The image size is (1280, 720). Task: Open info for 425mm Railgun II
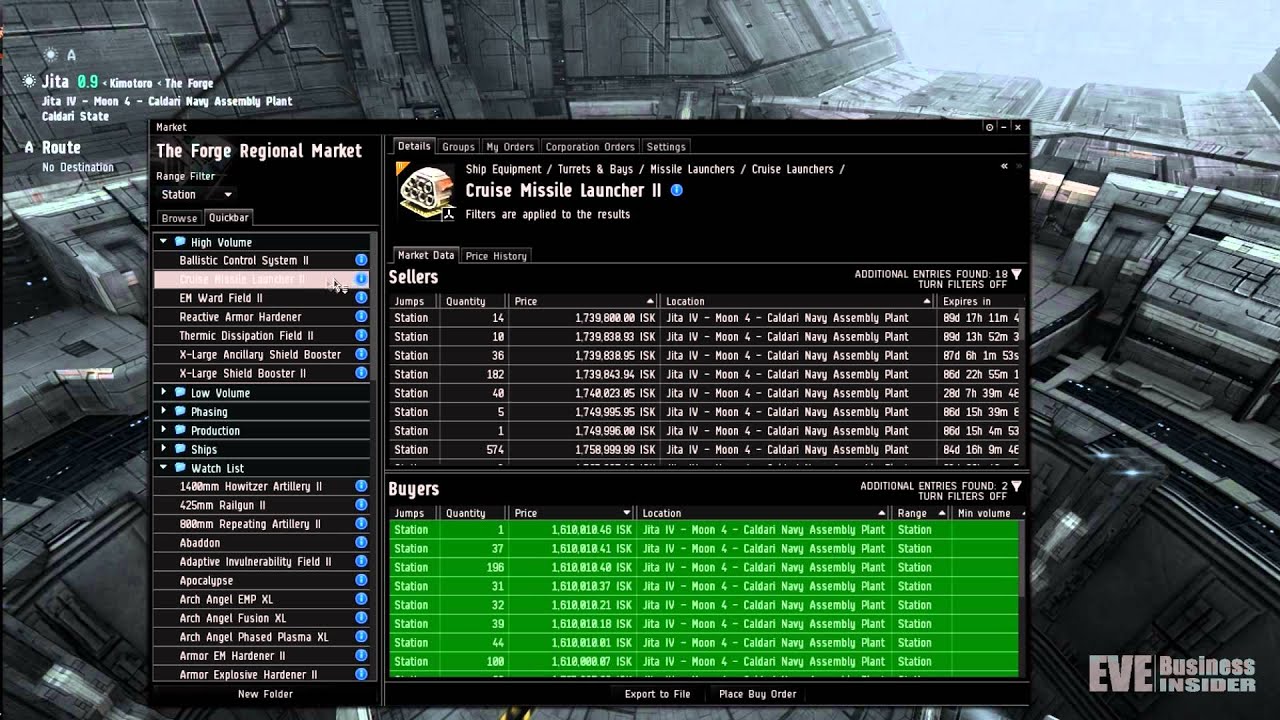click(x=361, y=505)
